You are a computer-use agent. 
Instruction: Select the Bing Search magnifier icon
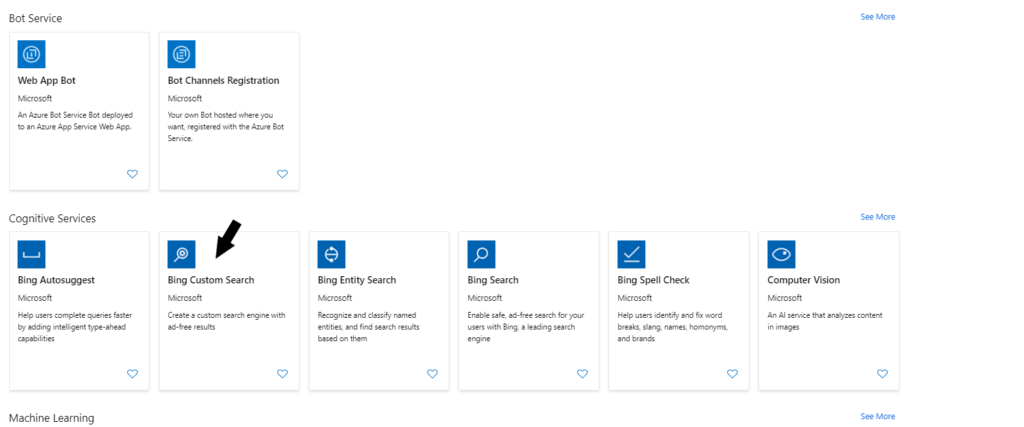tap(482, 254)
